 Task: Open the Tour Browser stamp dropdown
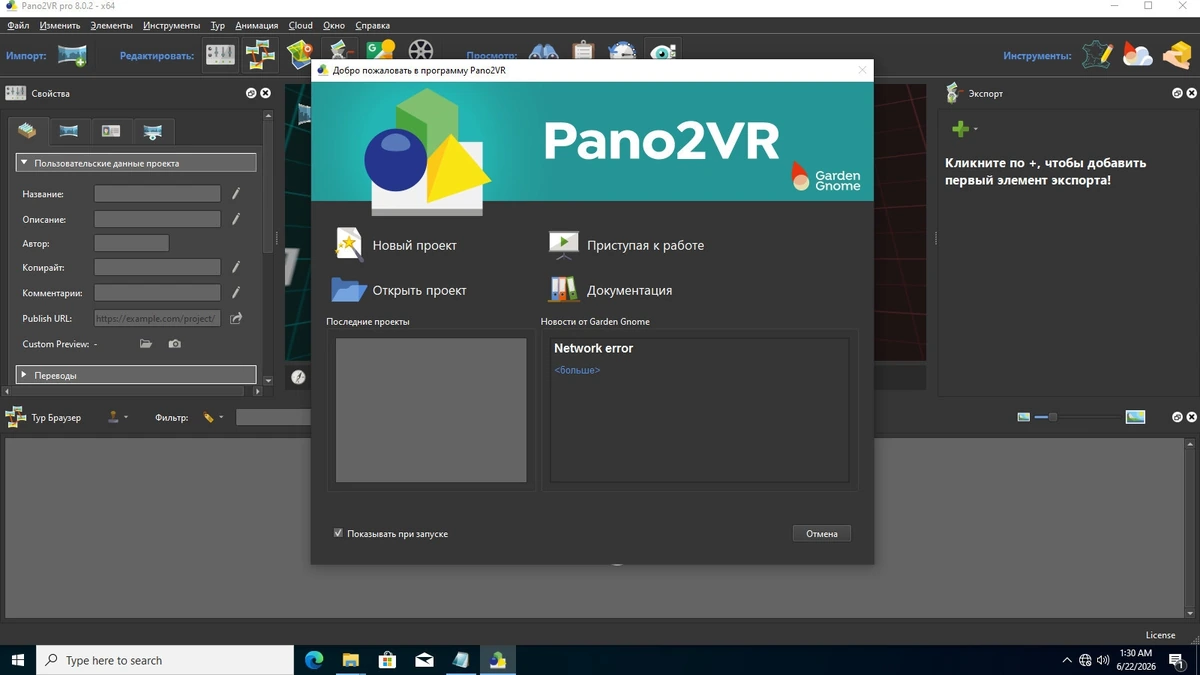[118, 417]
